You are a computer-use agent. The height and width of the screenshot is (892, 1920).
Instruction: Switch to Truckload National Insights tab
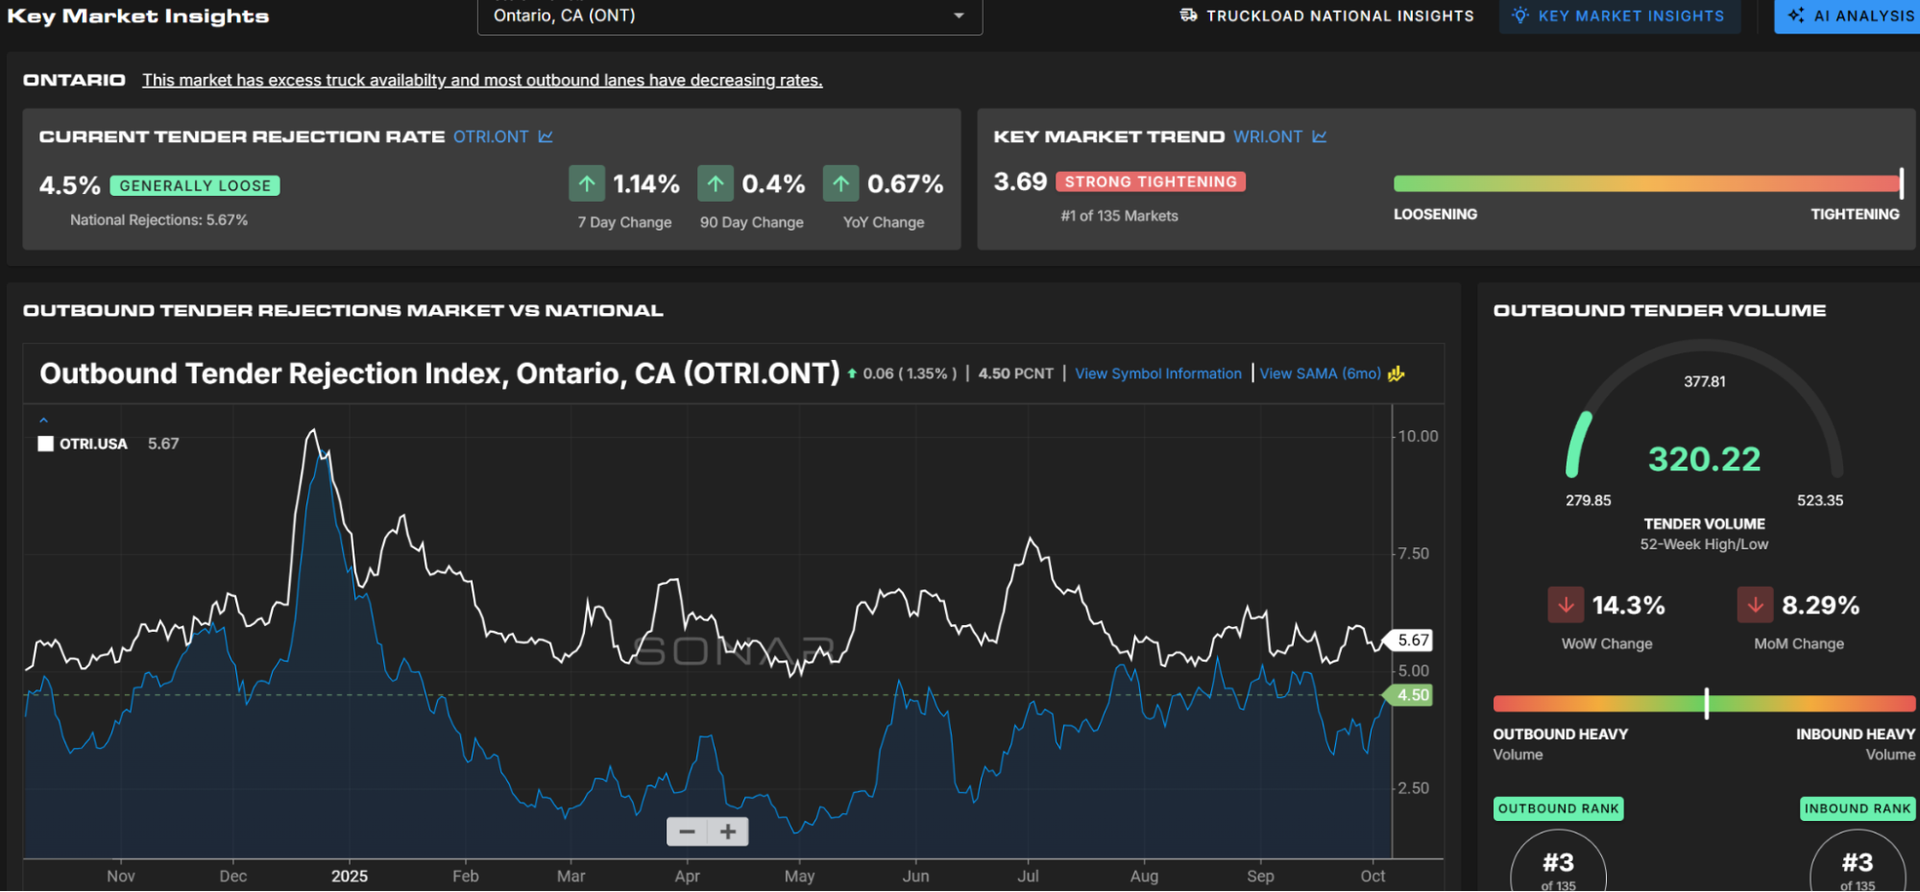1339,16
